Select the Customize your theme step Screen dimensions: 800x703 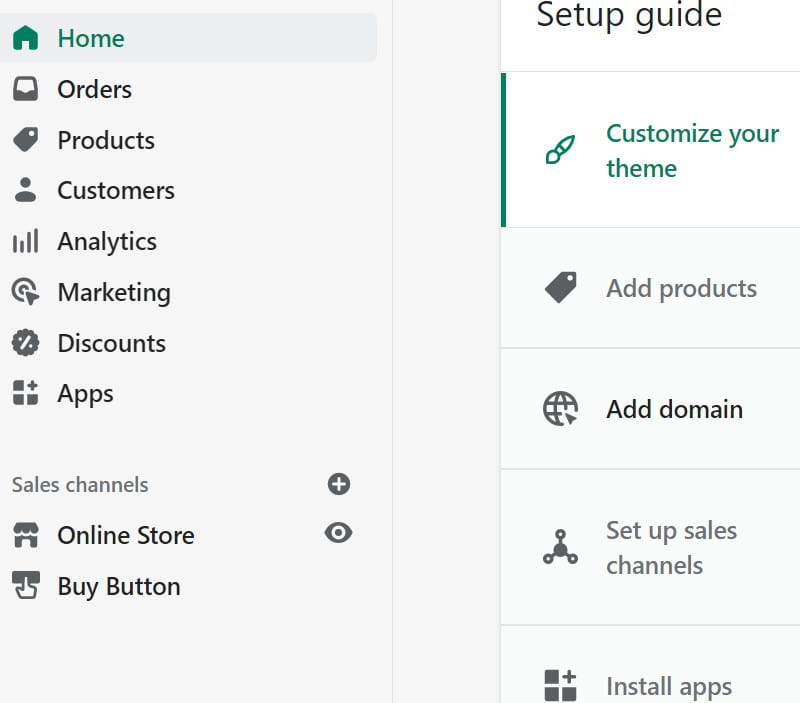[x=651, y=150]
